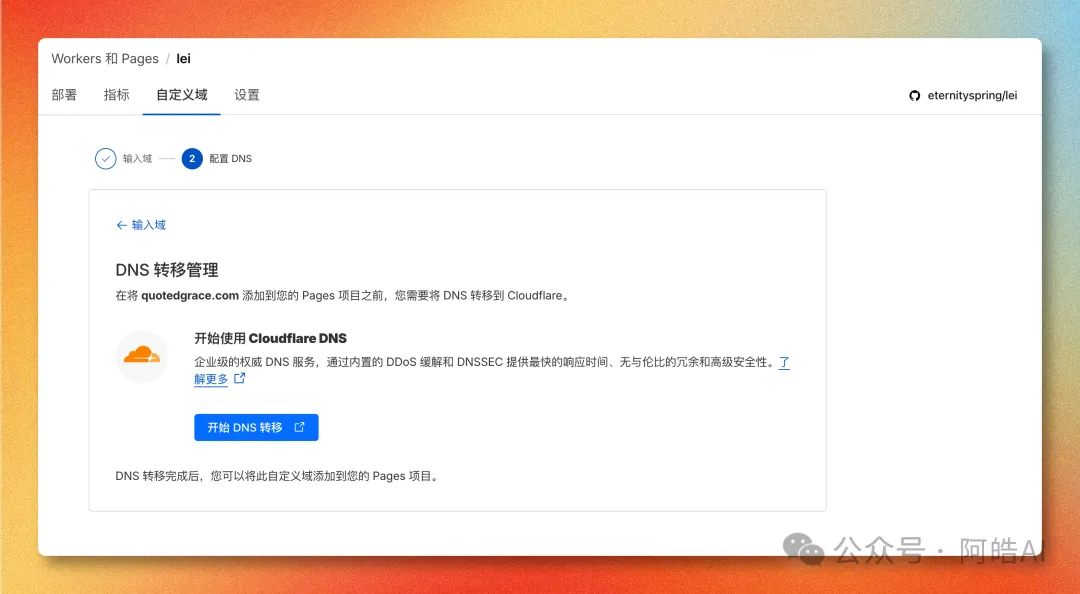The width and height of the screenshot is (1080, 594).
Task: Open the 设置 tab
Action: point(247,95)
